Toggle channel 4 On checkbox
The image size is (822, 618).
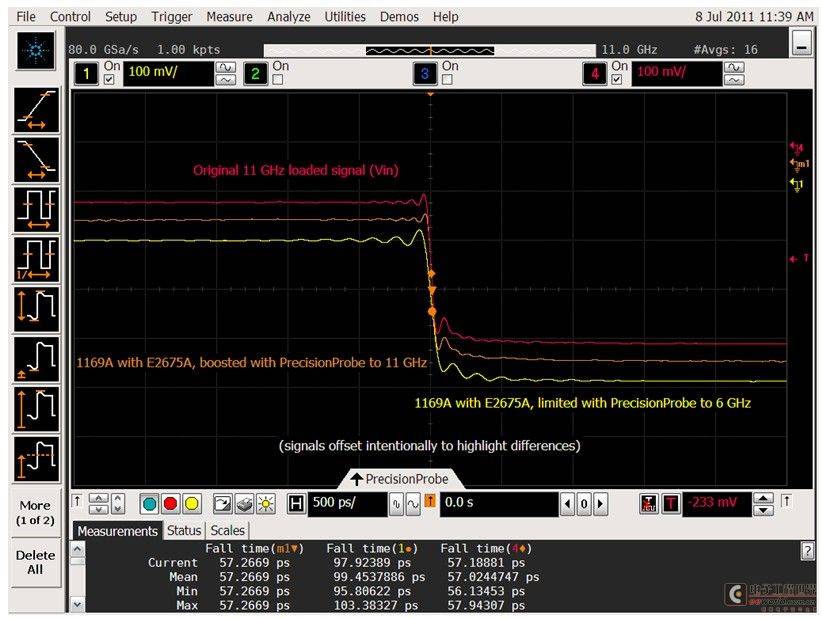[x=617, y=80]
